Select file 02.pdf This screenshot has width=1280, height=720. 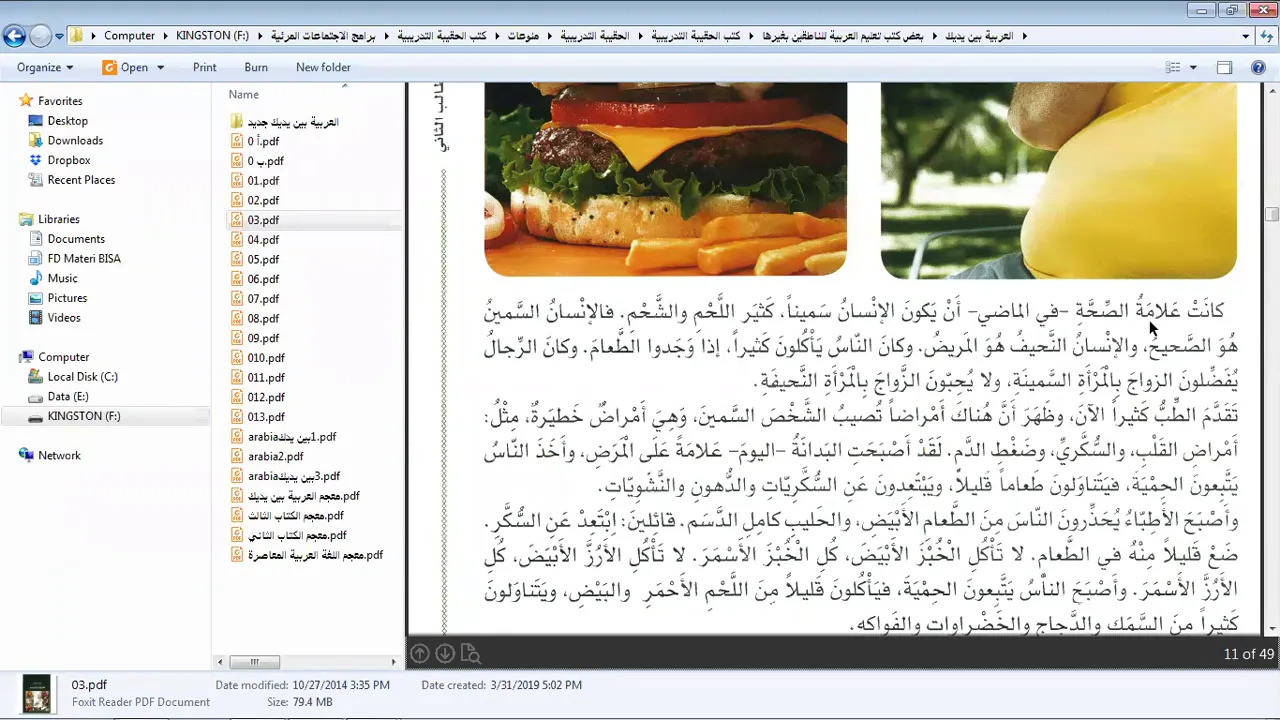click(x=263, y=200)
